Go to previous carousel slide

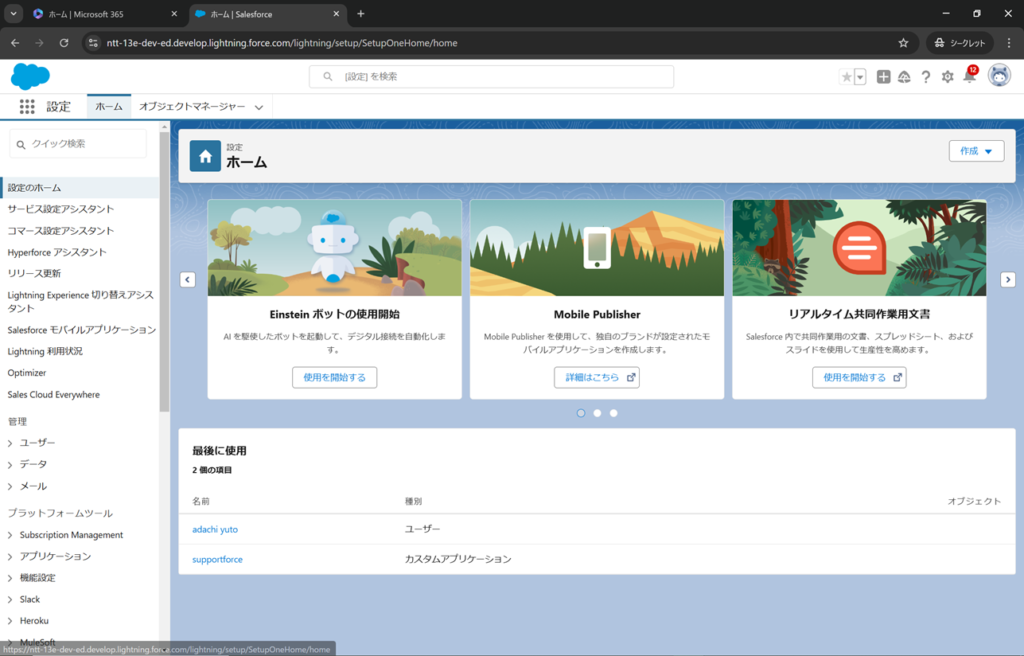coord(187,280)
